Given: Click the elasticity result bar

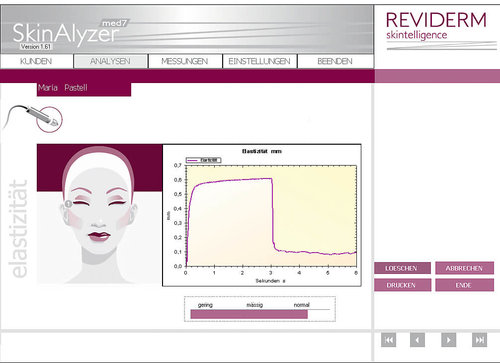Looking at the screenshot, I should (249, 314).
